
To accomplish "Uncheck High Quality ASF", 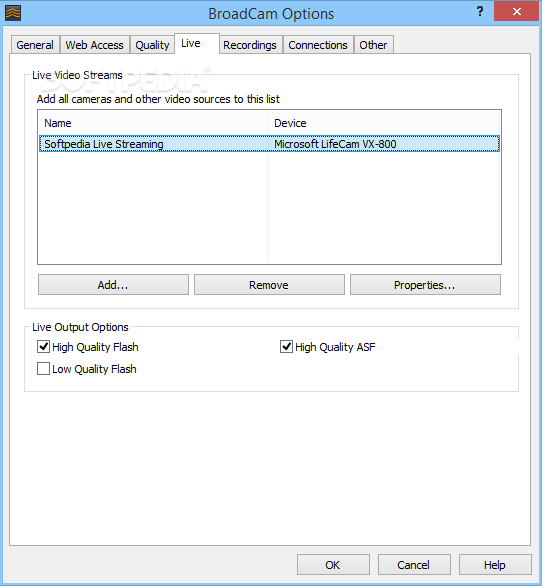I will (286, 347).
